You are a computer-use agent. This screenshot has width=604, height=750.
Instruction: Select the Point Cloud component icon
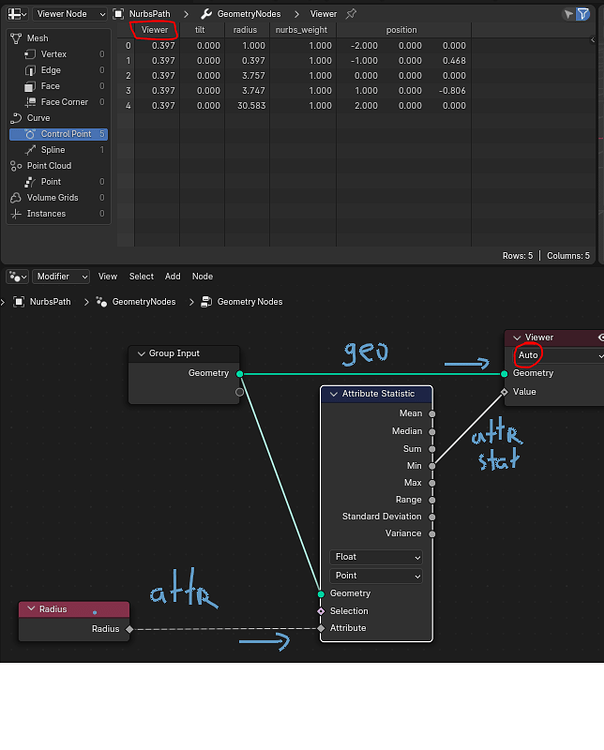[x=16, y=166]
